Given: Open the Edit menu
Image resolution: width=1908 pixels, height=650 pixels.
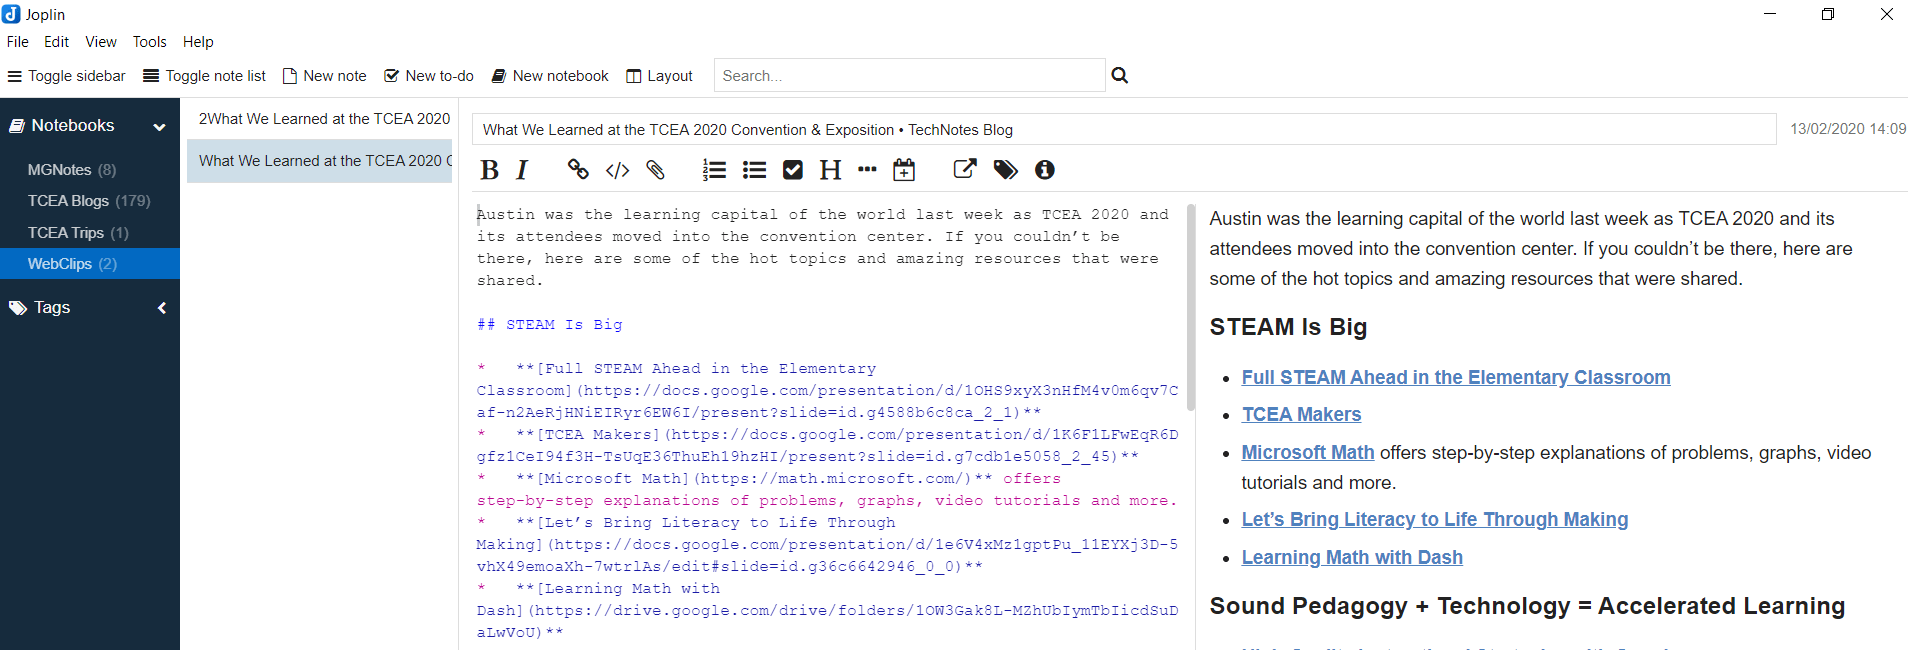Looking at the screenshot, I should tap(56, 42).
